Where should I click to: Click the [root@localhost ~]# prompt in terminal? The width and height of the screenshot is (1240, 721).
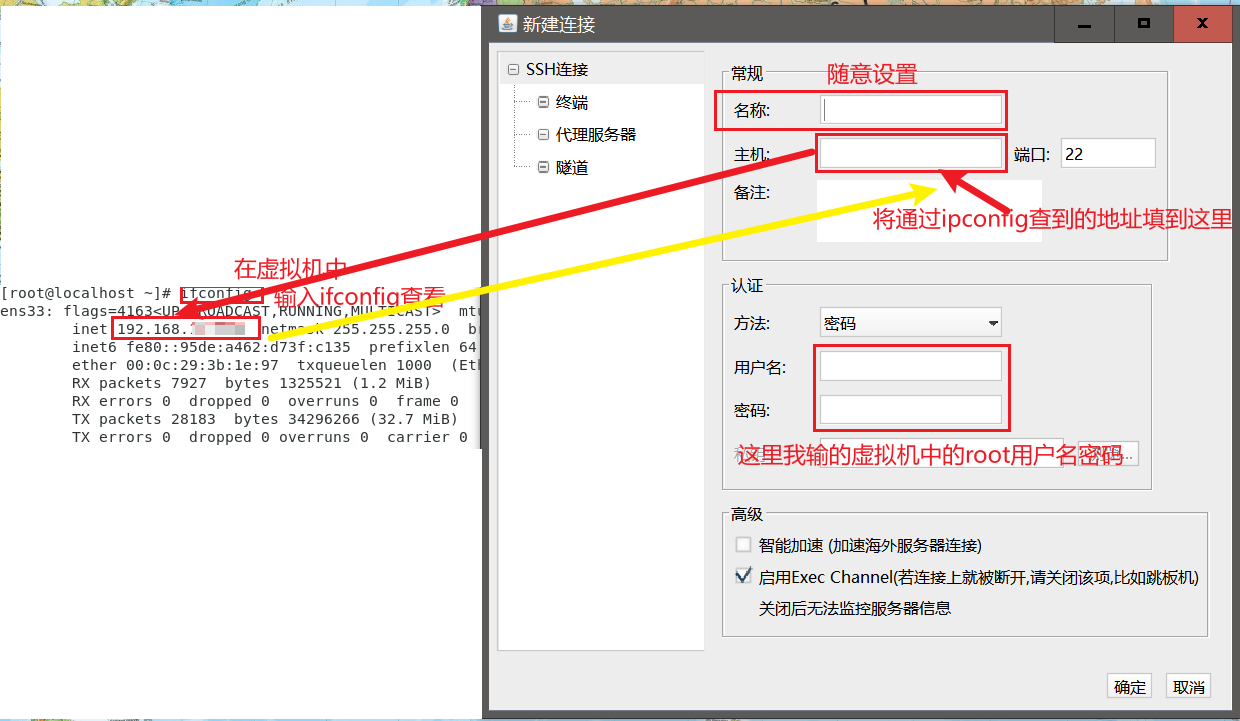coord(87,293)
